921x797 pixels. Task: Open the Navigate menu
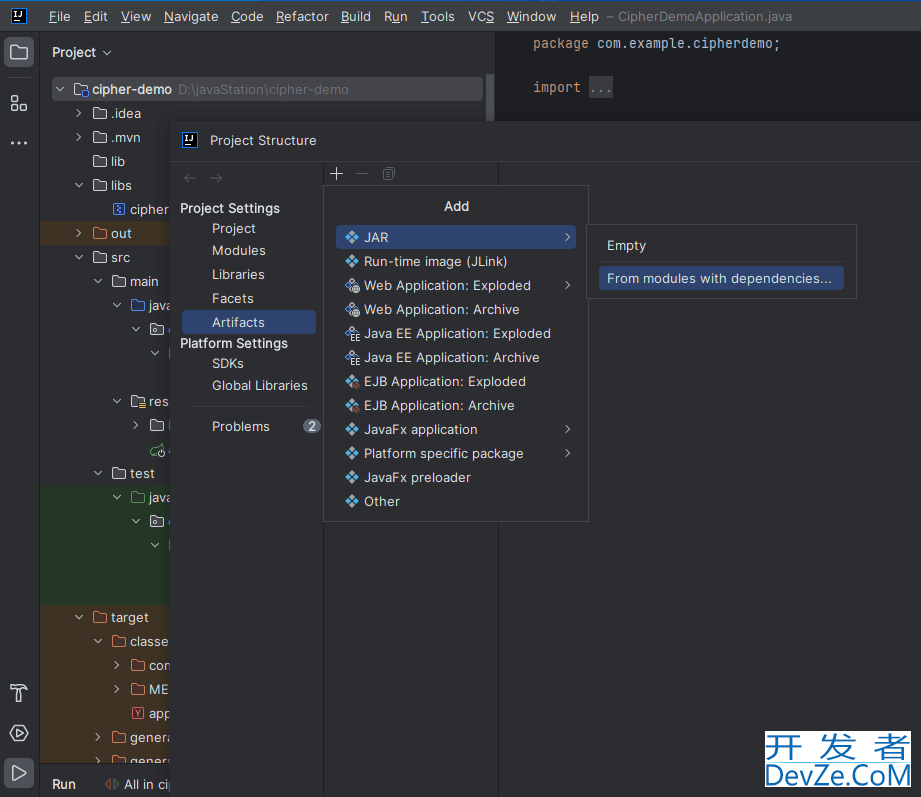tap(191, 16)
